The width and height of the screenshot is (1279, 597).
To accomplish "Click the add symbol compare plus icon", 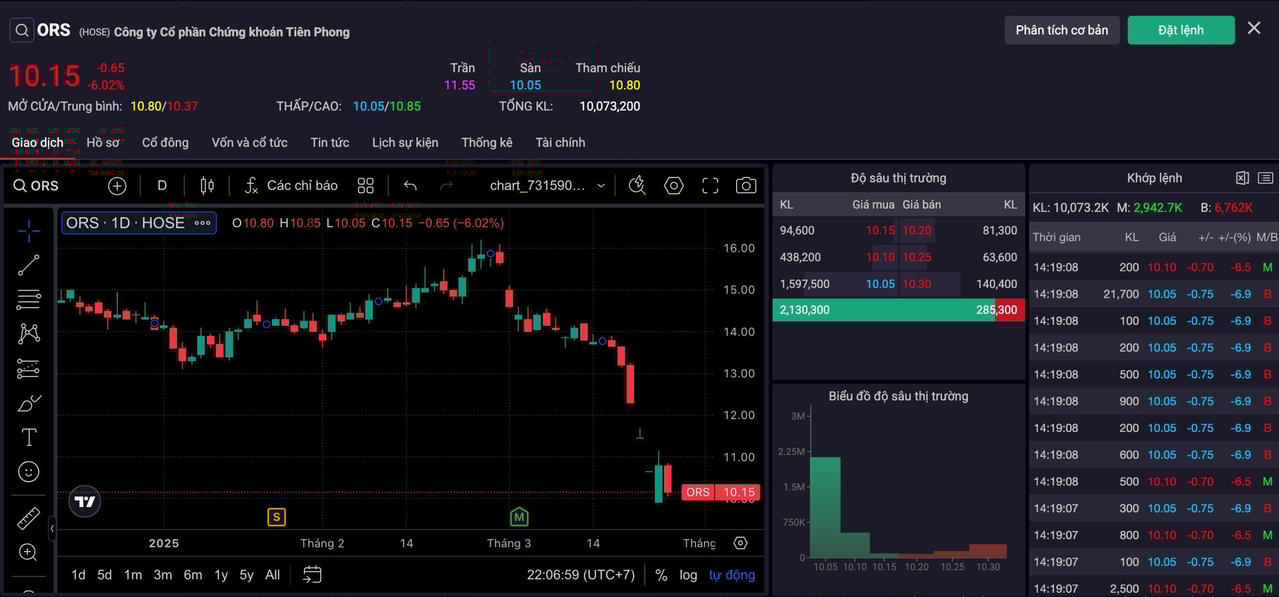I will [117, 186].
